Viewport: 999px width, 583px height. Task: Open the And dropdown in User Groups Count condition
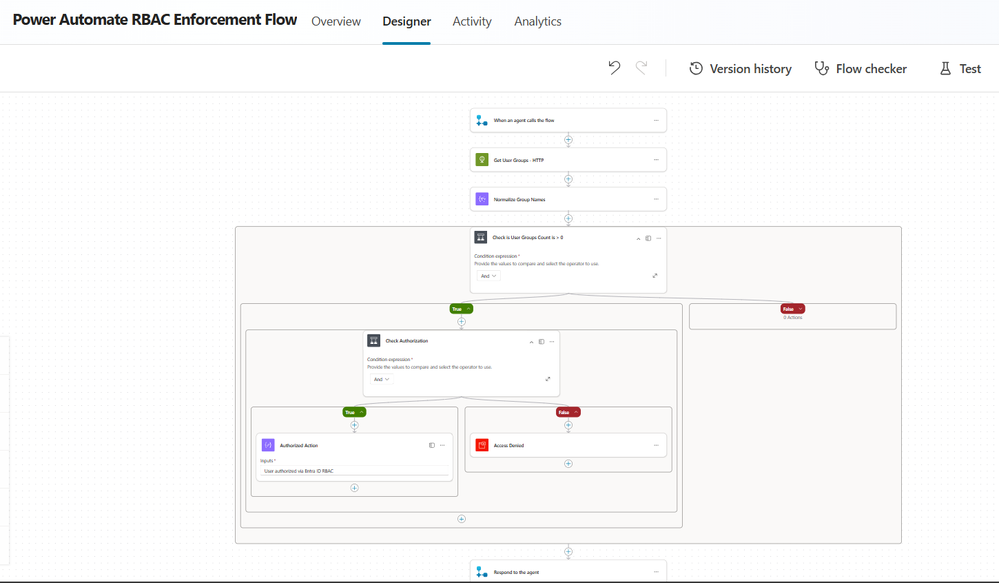[x=488, y=276]
